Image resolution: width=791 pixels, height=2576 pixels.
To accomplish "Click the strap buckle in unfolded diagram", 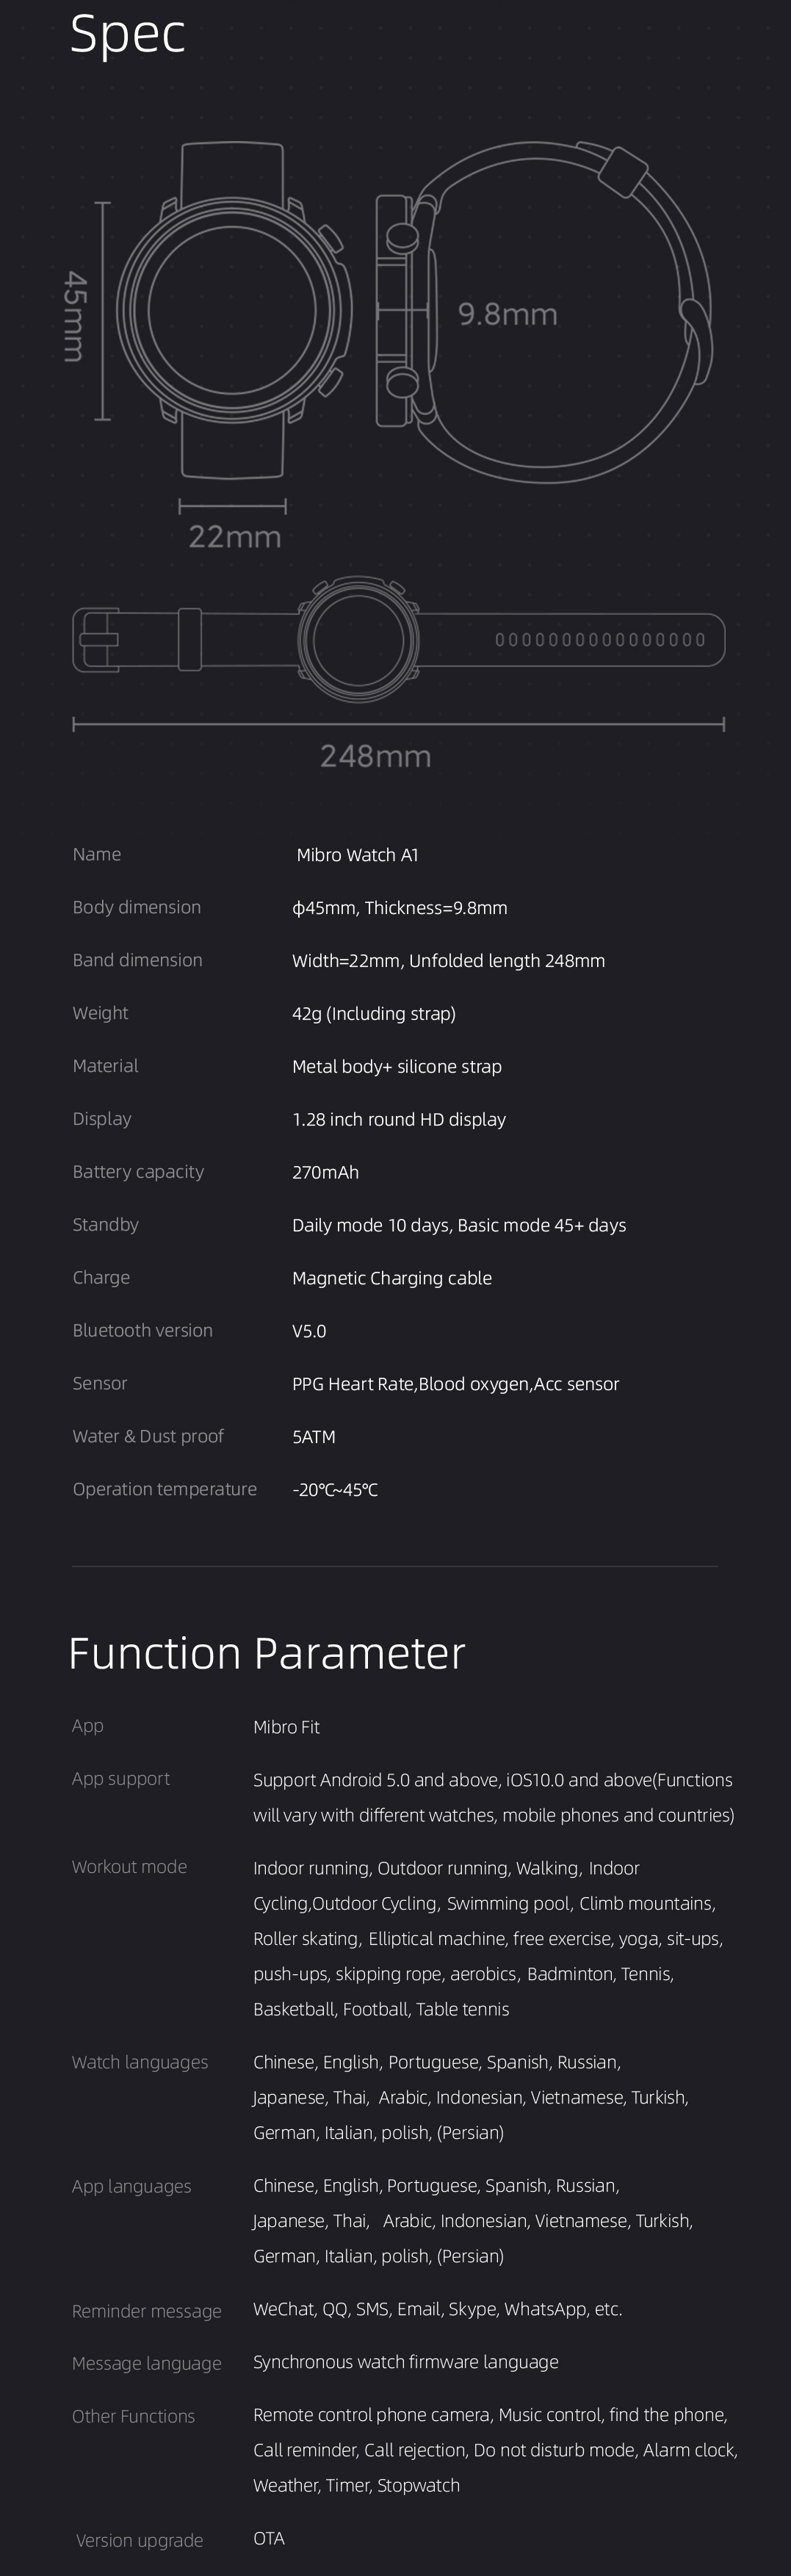I will click(97, 640).
